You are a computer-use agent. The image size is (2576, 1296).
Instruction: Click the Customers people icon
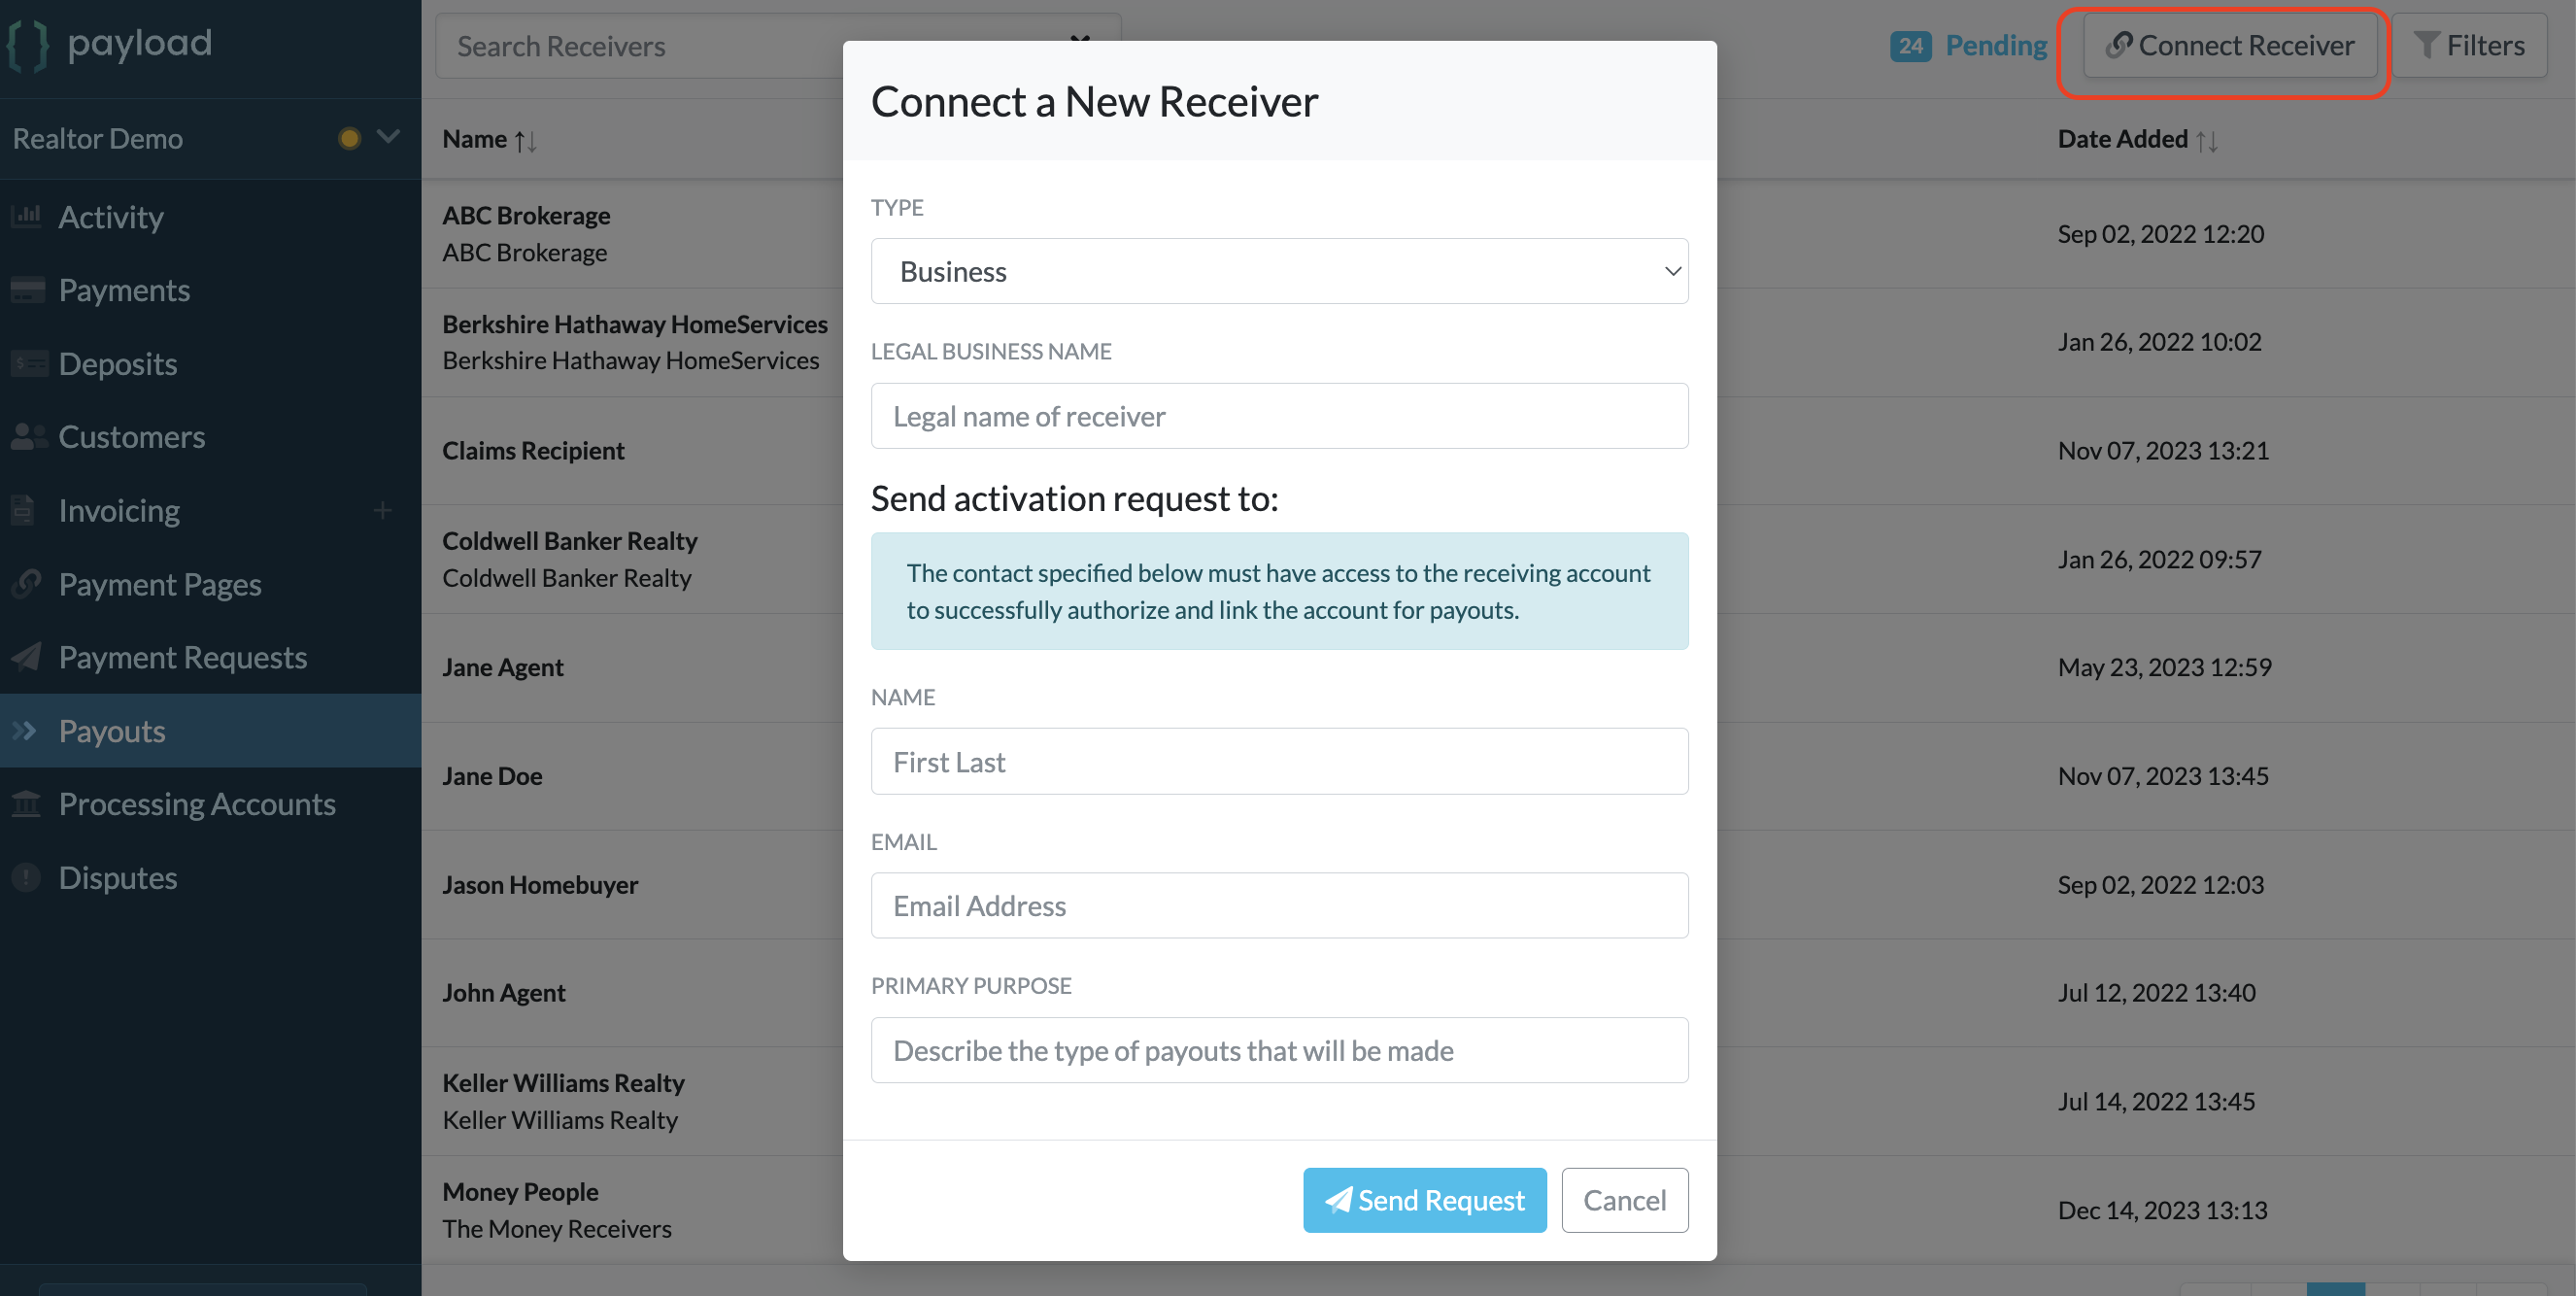tap(28, 437)
